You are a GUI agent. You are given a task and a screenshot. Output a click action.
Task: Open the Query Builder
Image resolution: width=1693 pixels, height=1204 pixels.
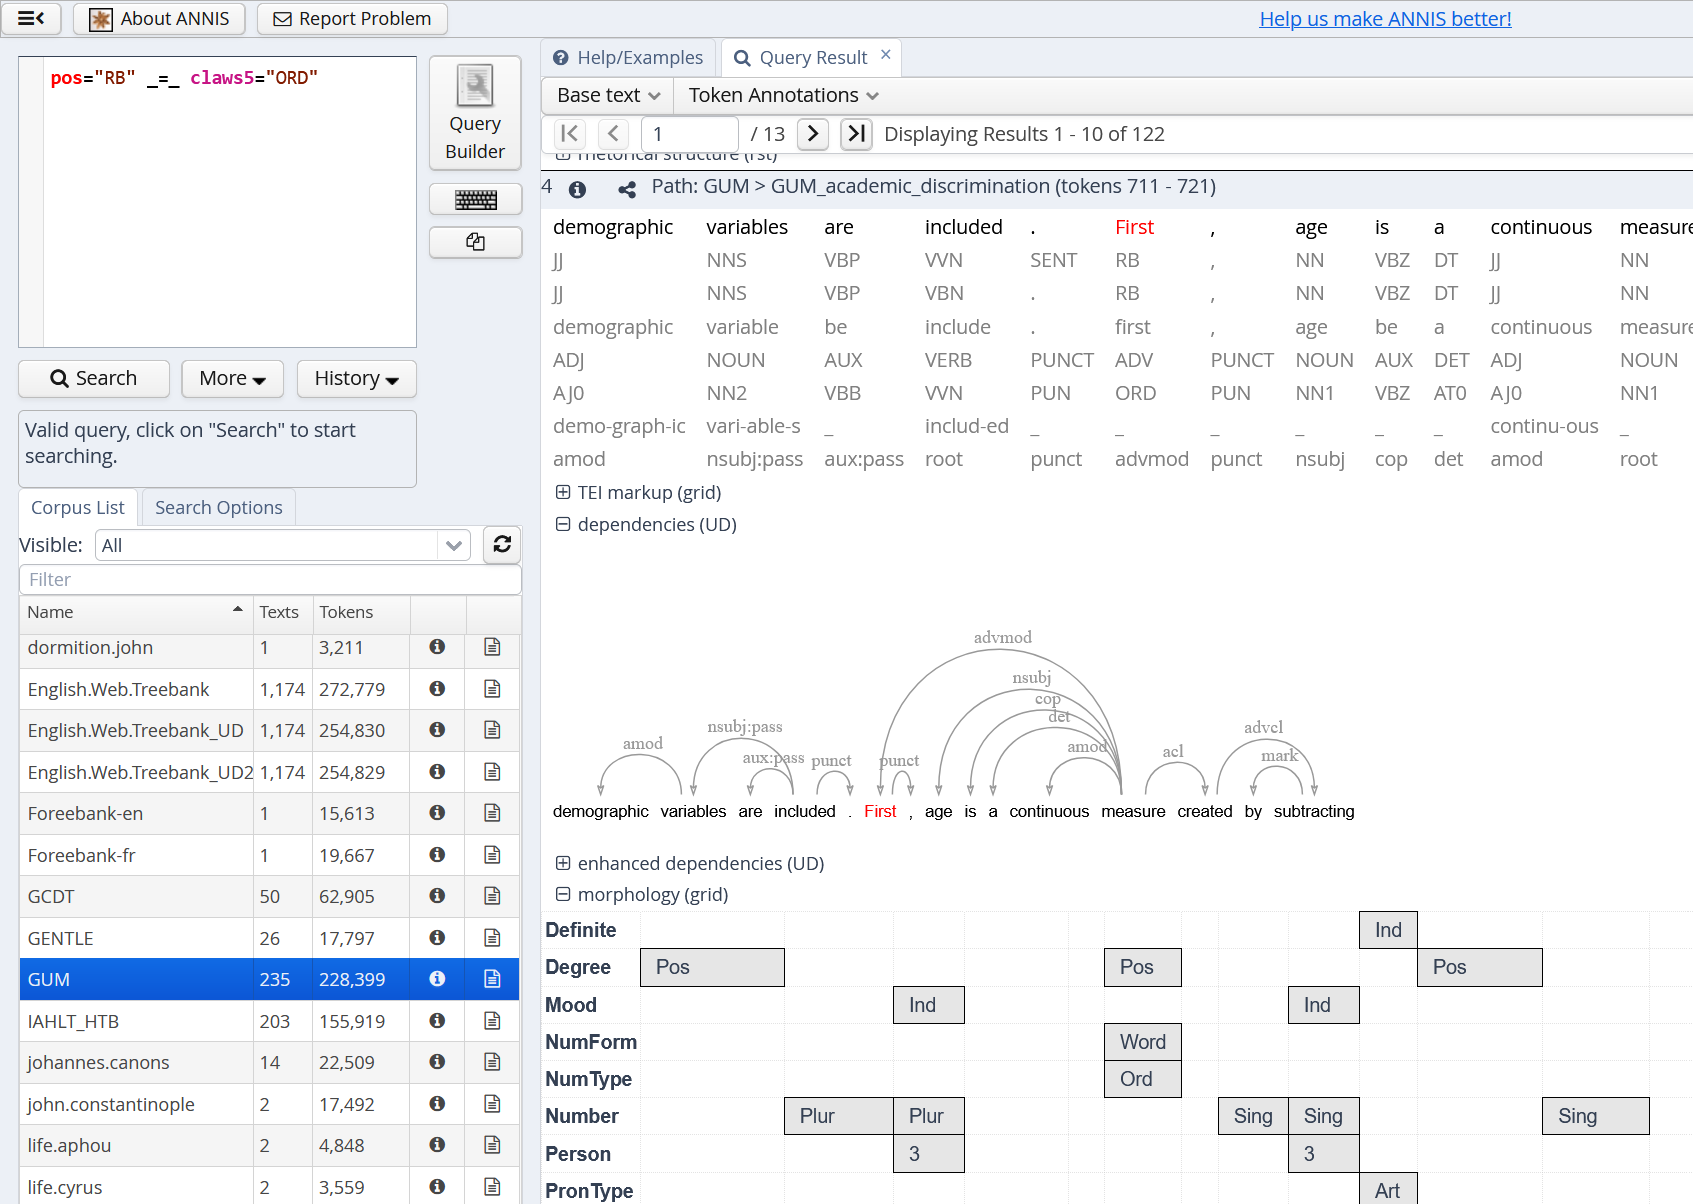(475, 112)
